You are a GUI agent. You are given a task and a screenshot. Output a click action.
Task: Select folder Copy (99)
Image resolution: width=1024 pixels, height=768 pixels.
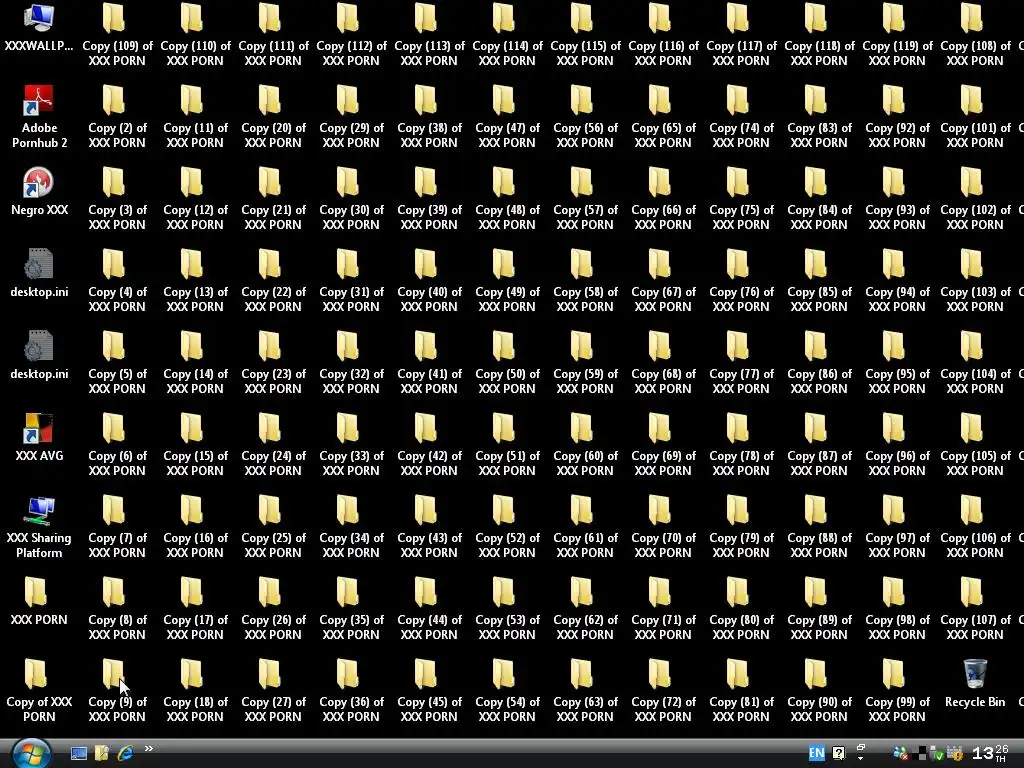pos(897,691)
